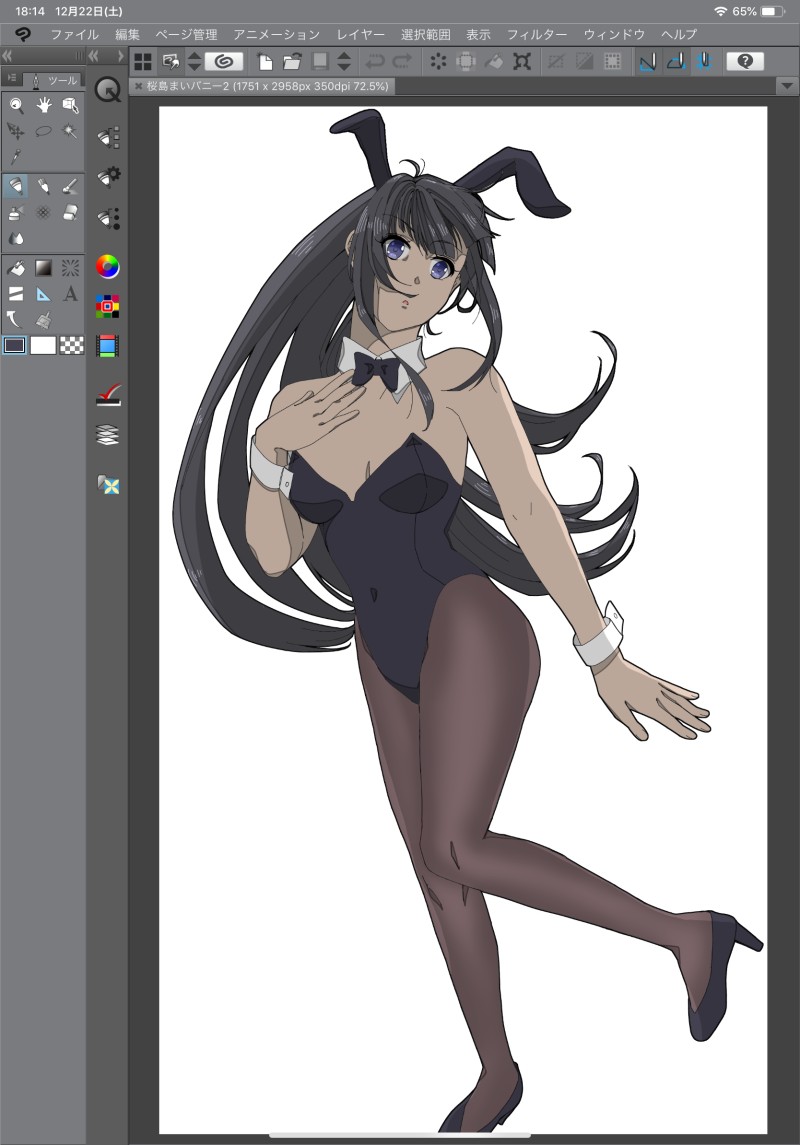Viewport: 800px width, 1145px height.
Task: Open the アニメーション menu
Action: (277, 34)
